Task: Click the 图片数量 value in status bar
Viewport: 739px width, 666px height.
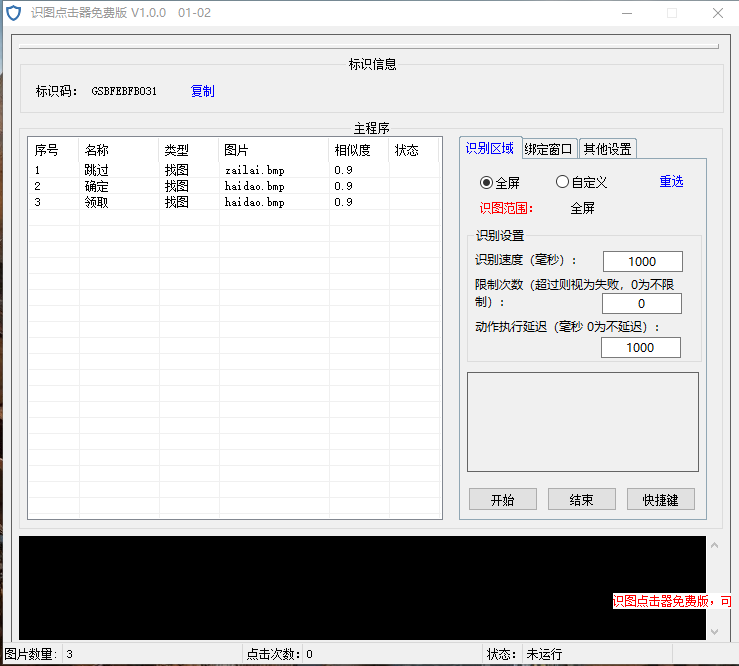Action: point(70,654)
